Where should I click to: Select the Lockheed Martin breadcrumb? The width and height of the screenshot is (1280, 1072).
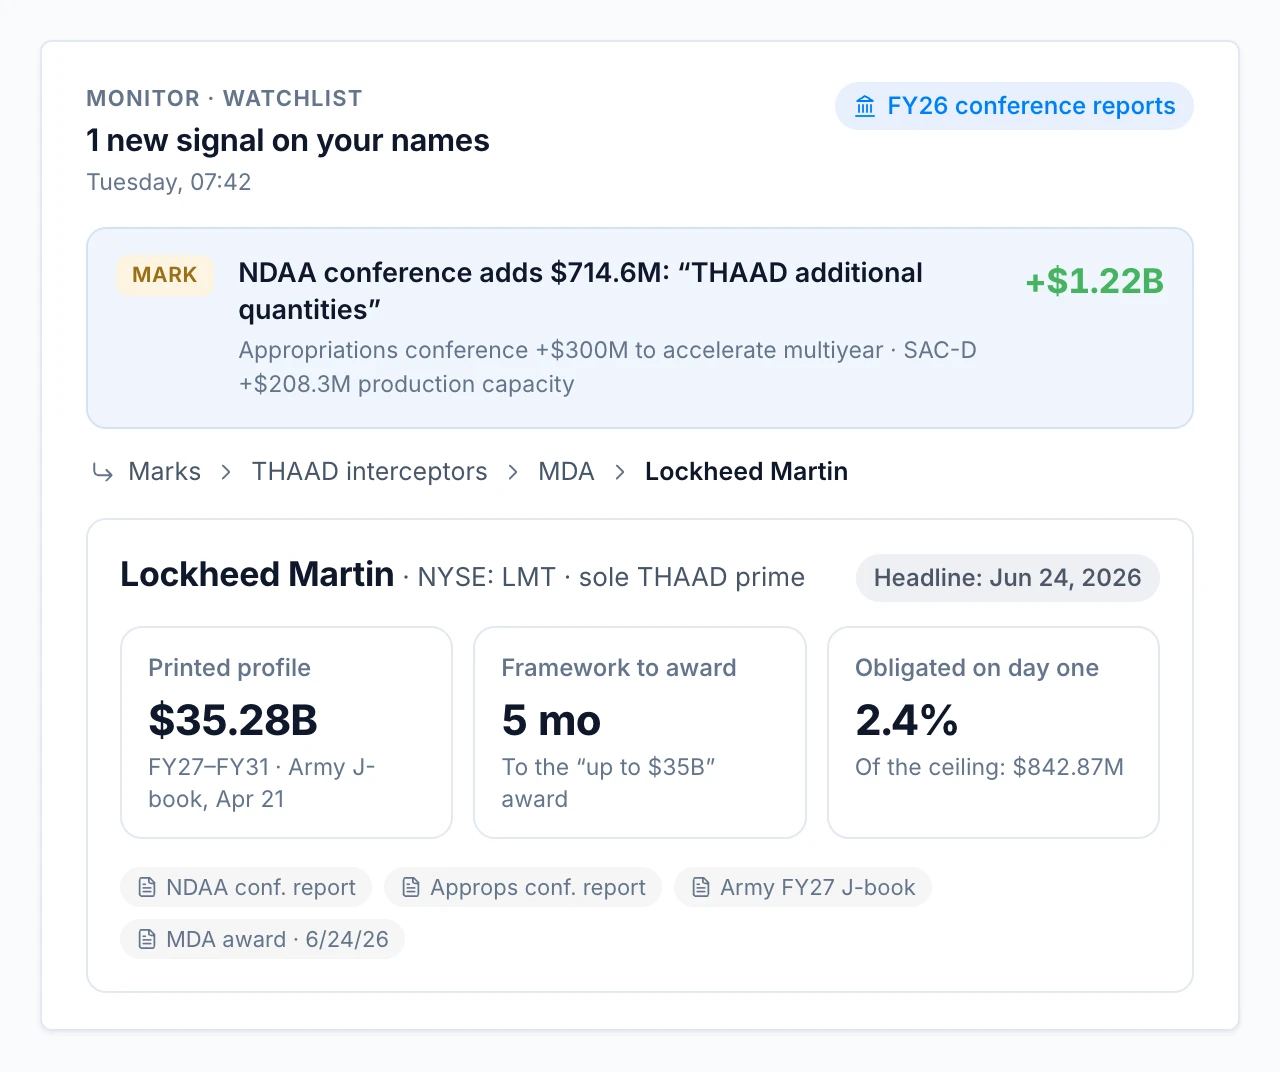point(746,472)
